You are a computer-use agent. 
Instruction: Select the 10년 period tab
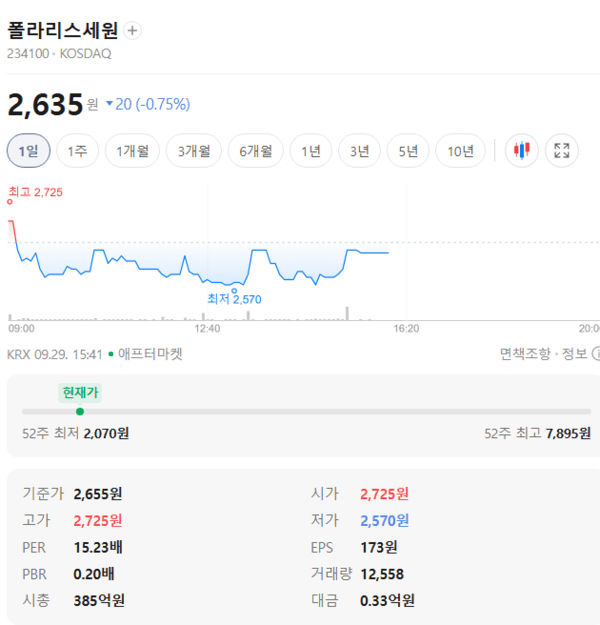coord(460,151)
